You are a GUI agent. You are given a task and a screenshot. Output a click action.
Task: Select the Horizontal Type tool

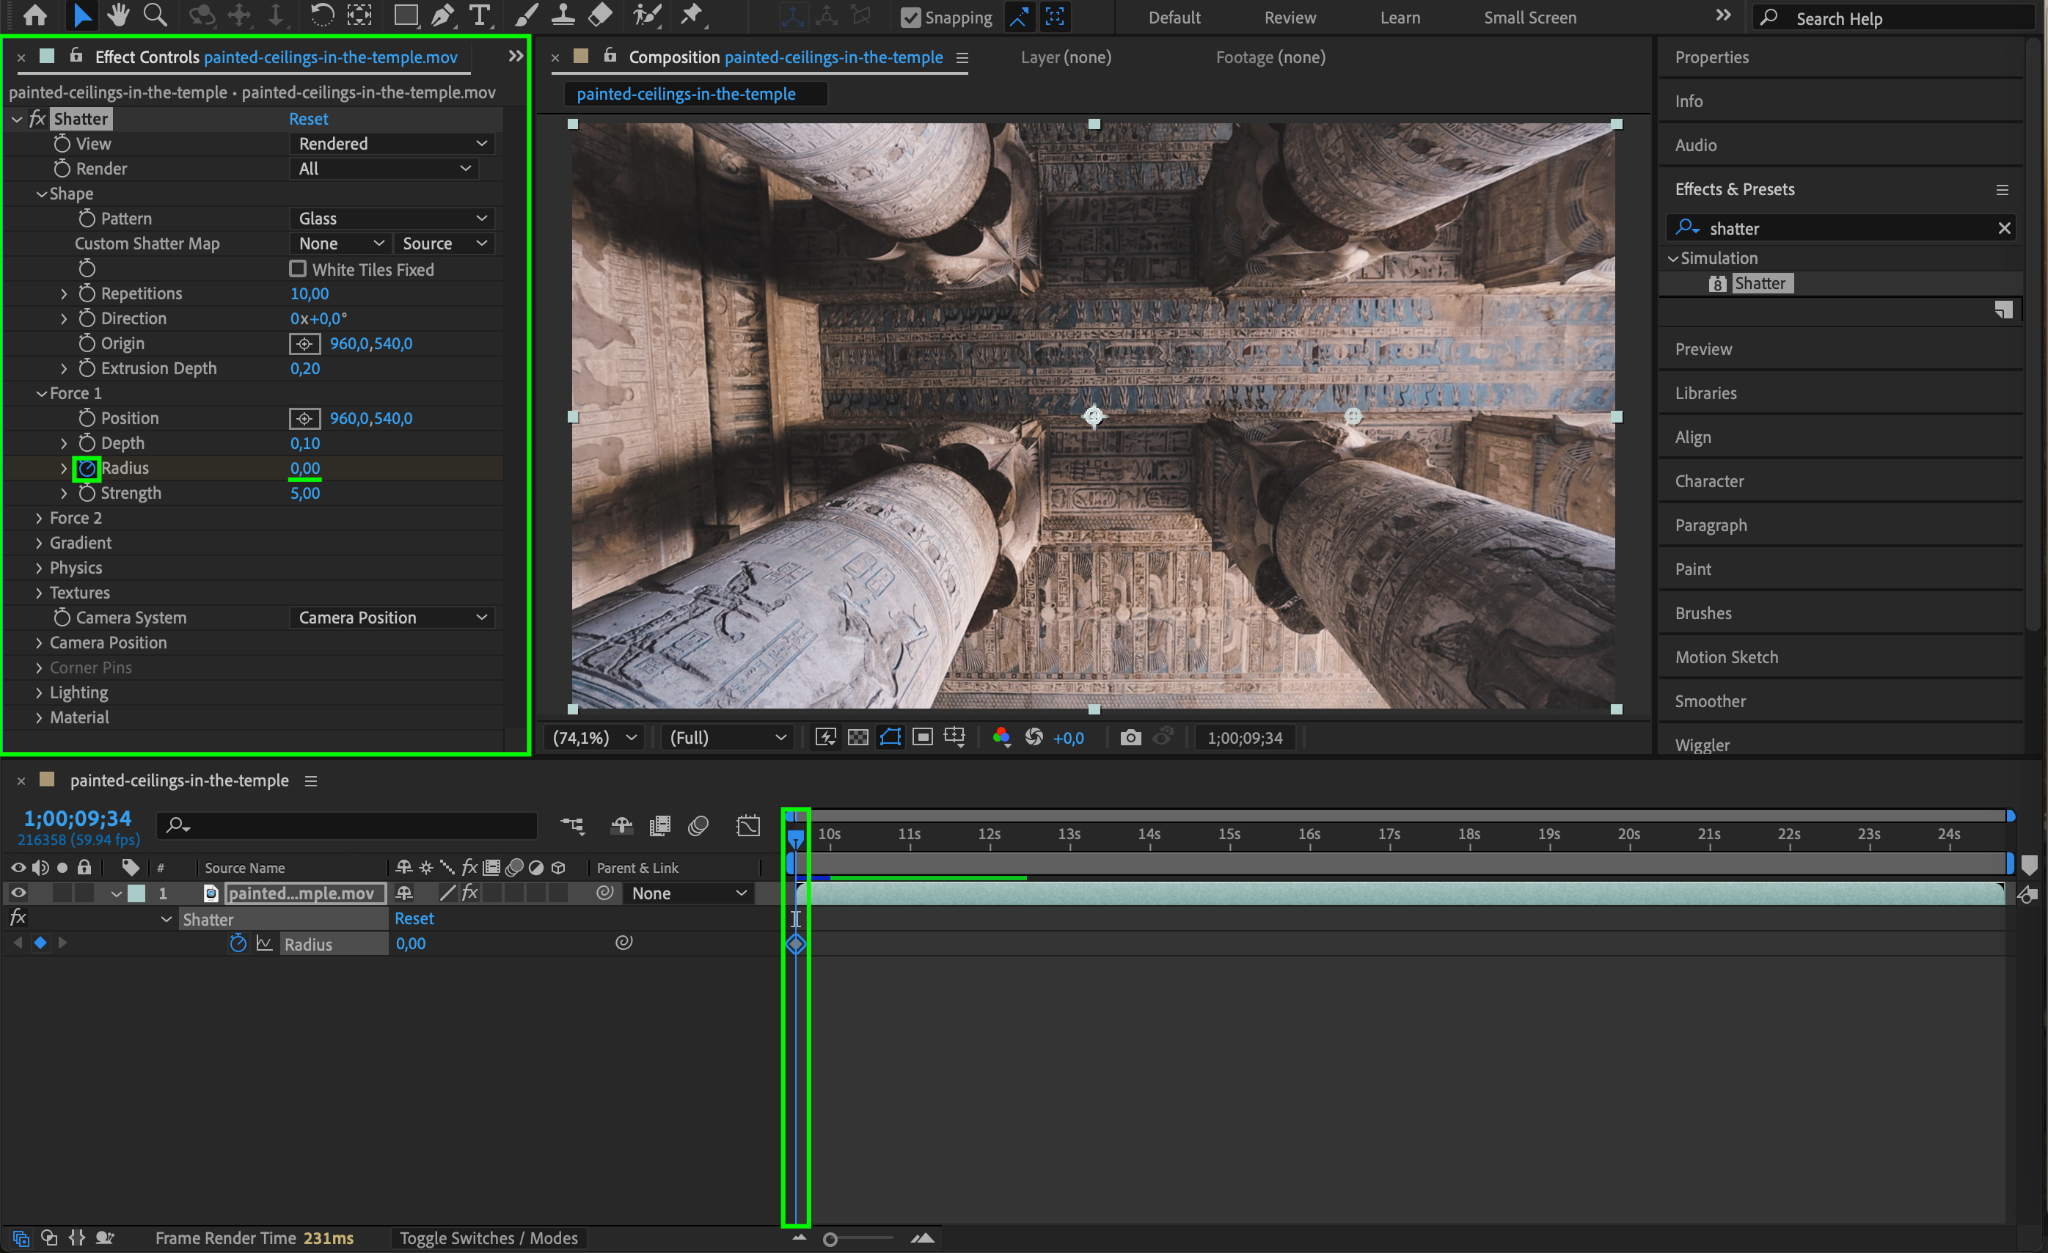coord(480,15)
